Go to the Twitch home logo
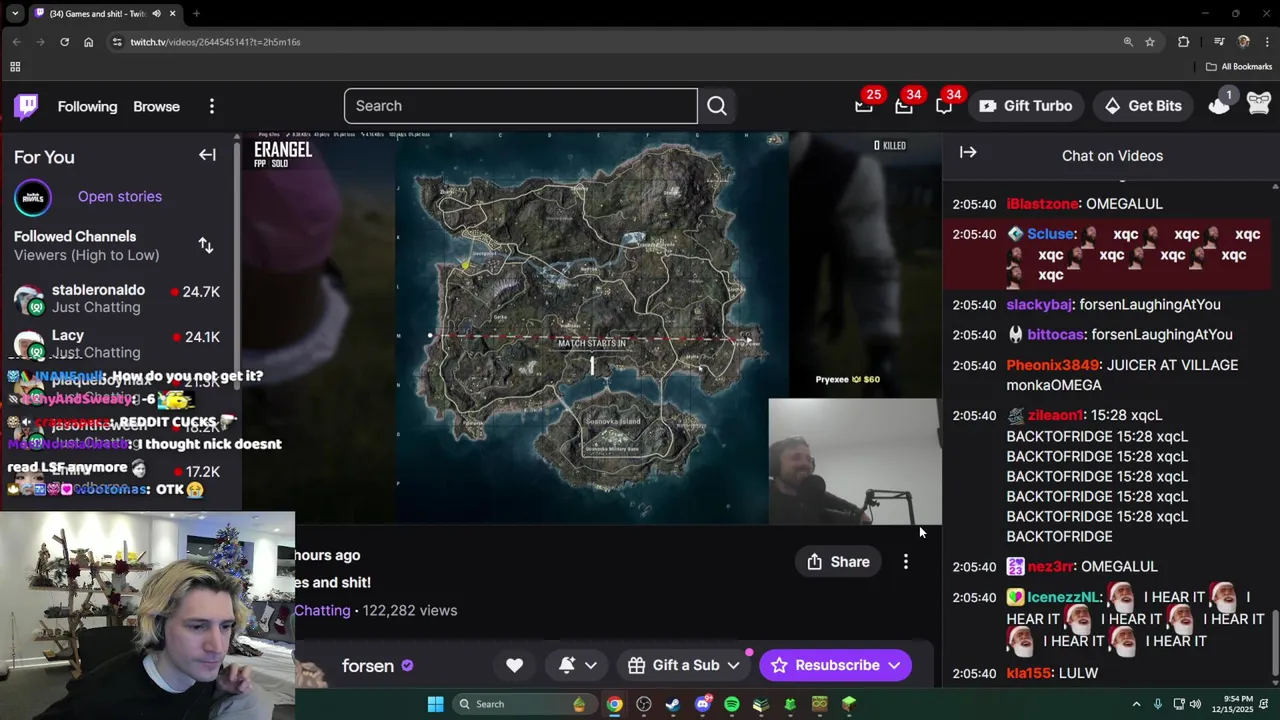Screen dimensions: 1280x720 pyautogui.click(x=26, y=106)
